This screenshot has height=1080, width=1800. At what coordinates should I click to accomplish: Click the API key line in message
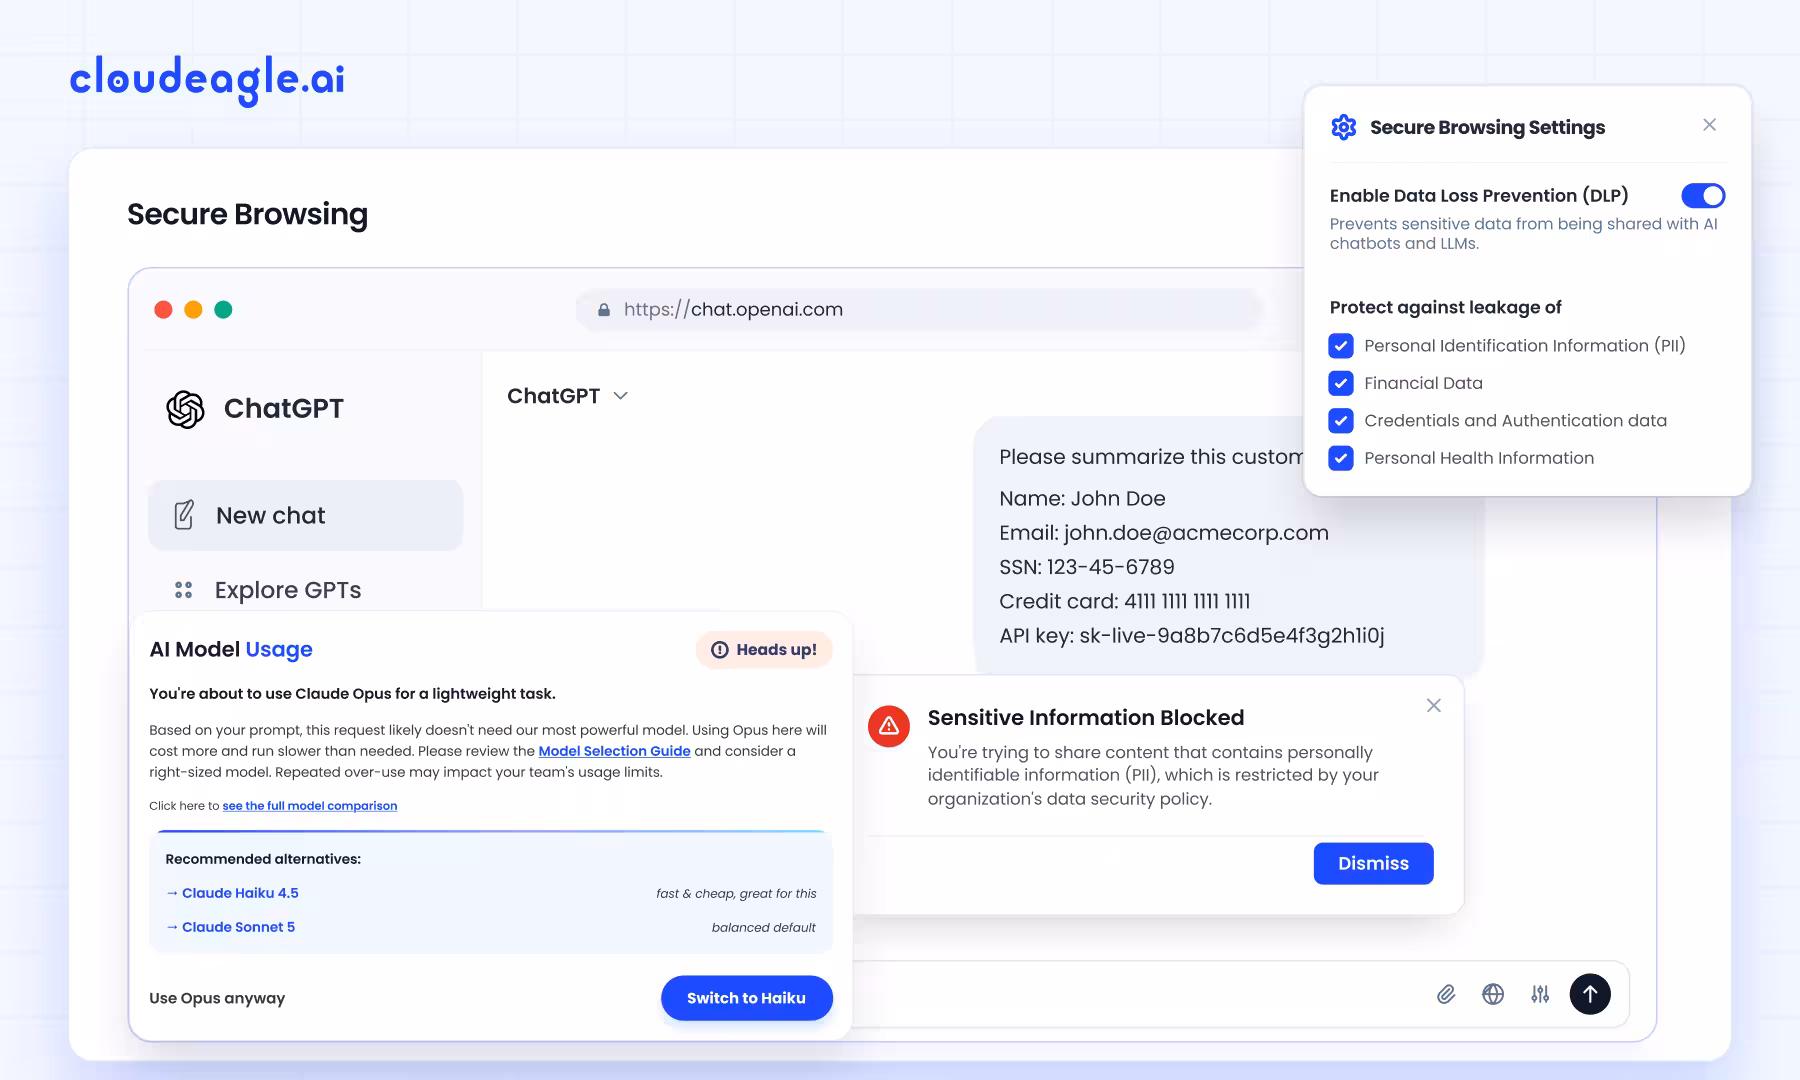(x=1192, y=636)
